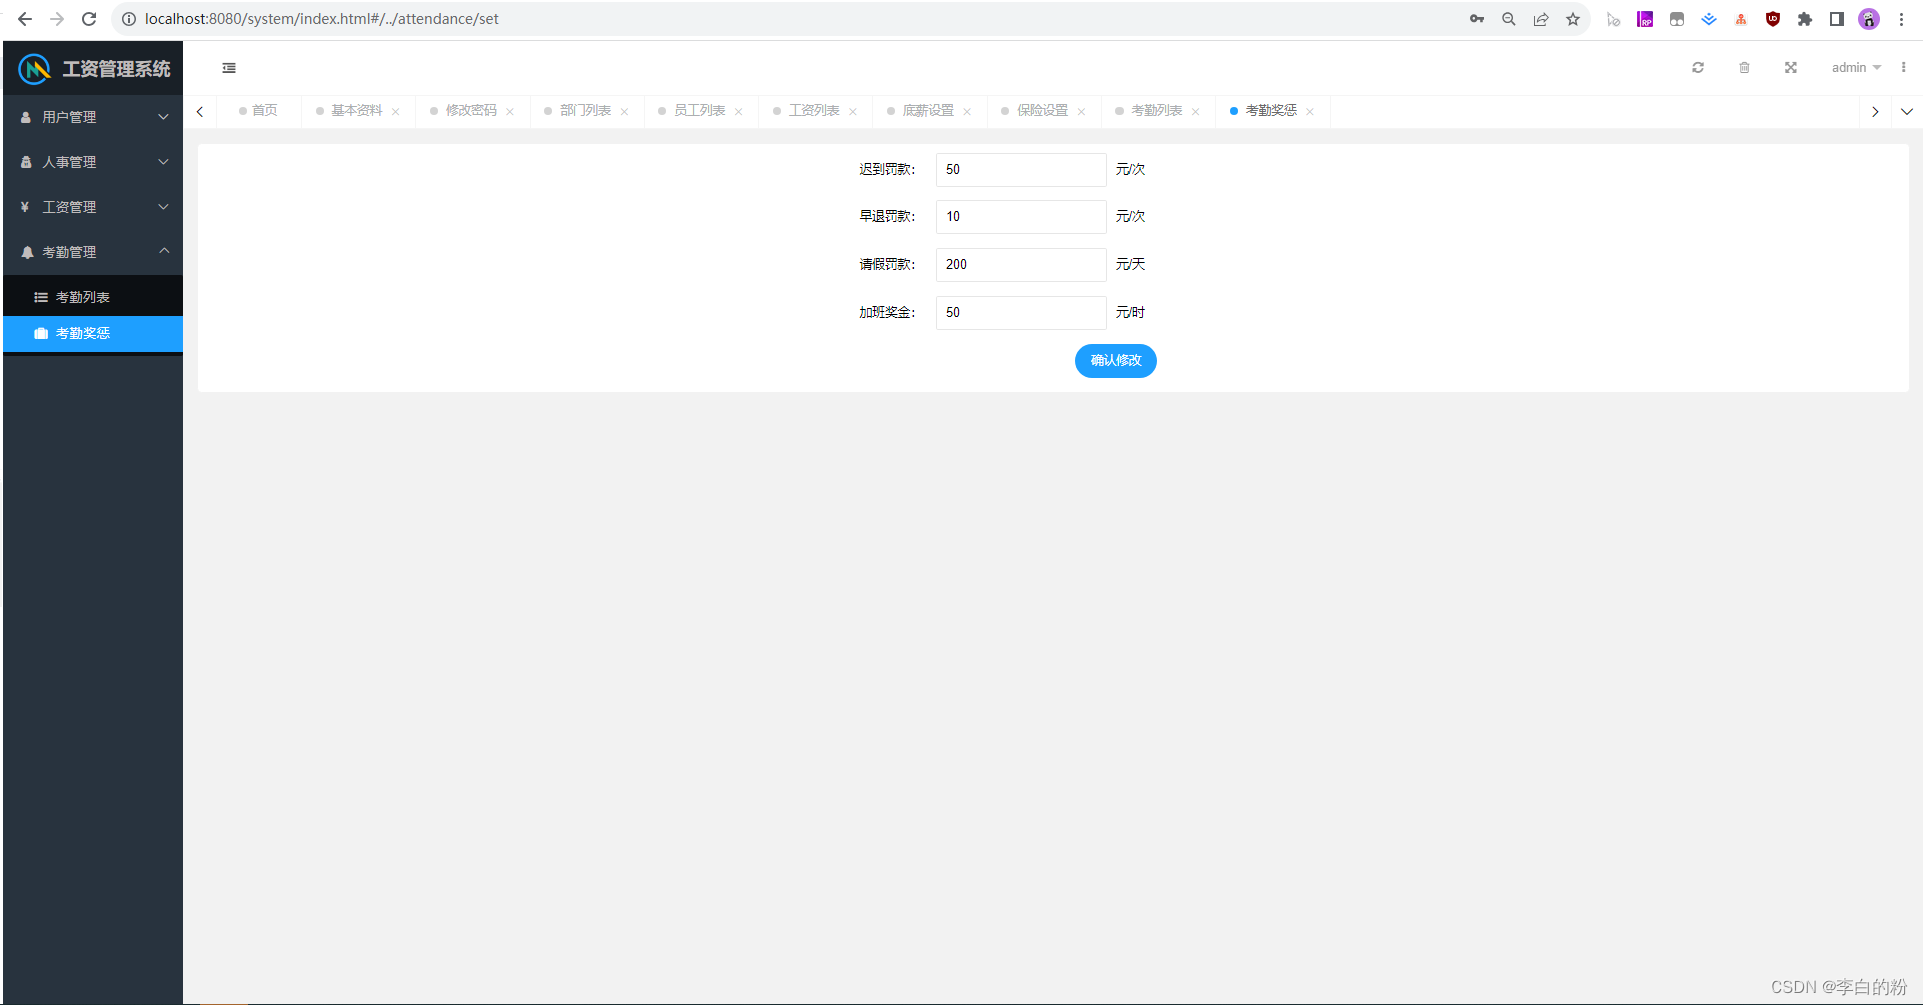View site information icon beside URL

[x=129, y=19]
